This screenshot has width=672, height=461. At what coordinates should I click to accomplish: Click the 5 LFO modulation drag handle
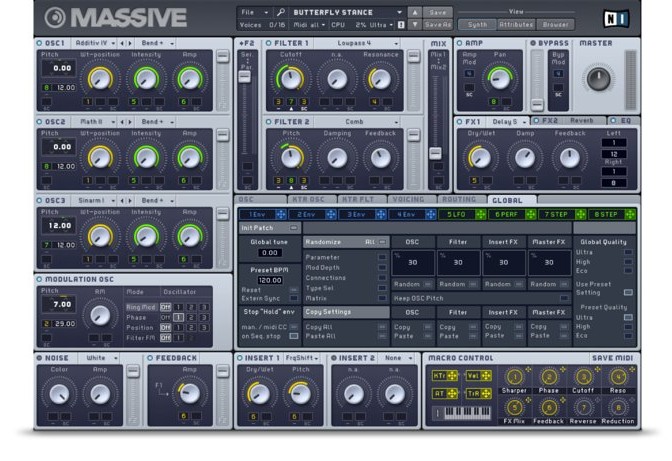coord(480,215)
